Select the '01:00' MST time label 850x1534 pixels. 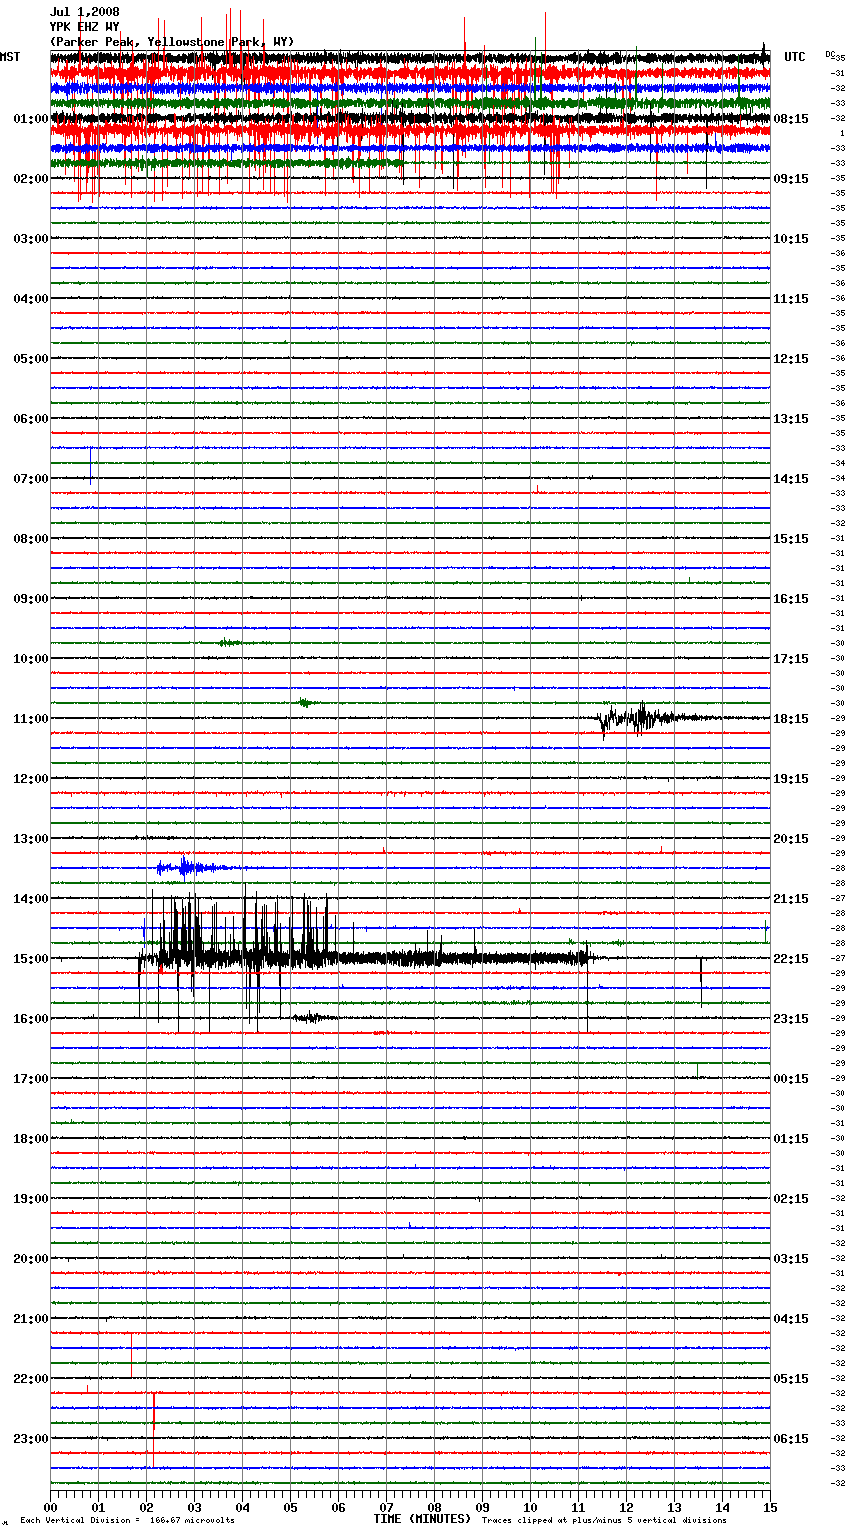pos(30,119)
